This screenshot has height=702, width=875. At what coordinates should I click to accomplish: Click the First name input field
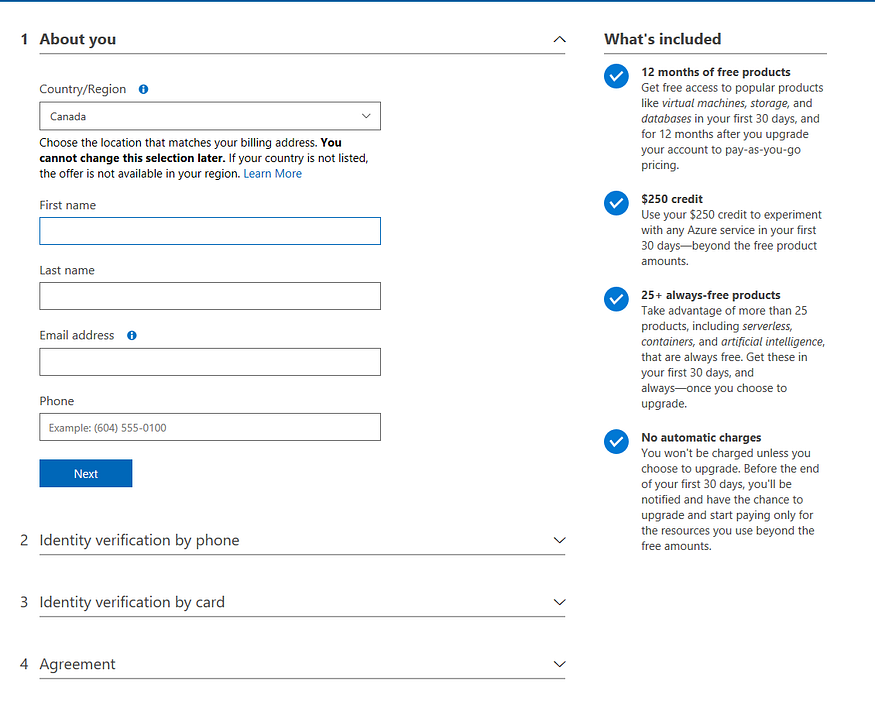210,231
